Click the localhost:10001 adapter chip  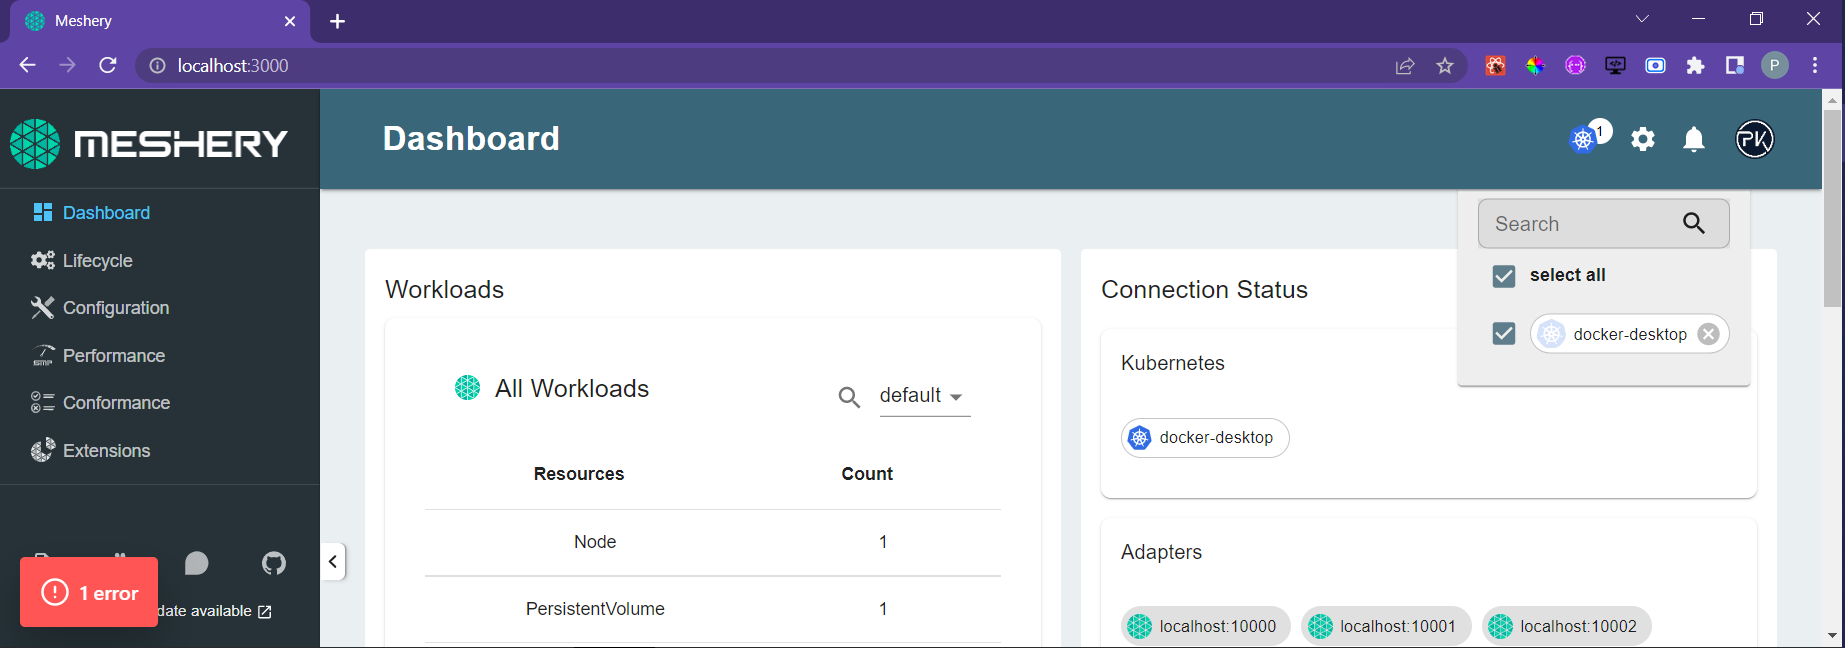1386,626
